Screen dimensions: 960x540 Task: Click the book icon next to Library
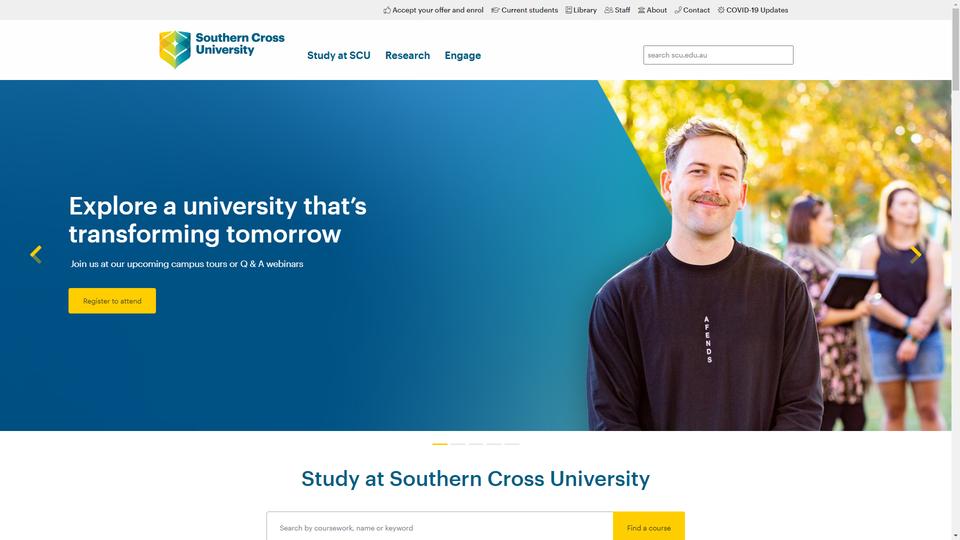[x=568, y=10]
